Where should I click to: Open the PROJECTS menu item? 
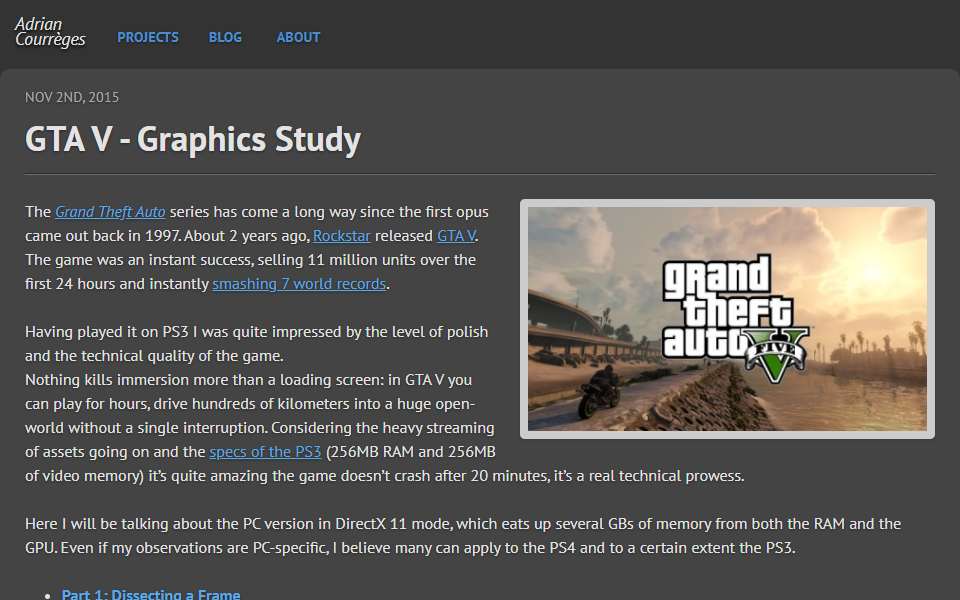(x=148, y=37)
